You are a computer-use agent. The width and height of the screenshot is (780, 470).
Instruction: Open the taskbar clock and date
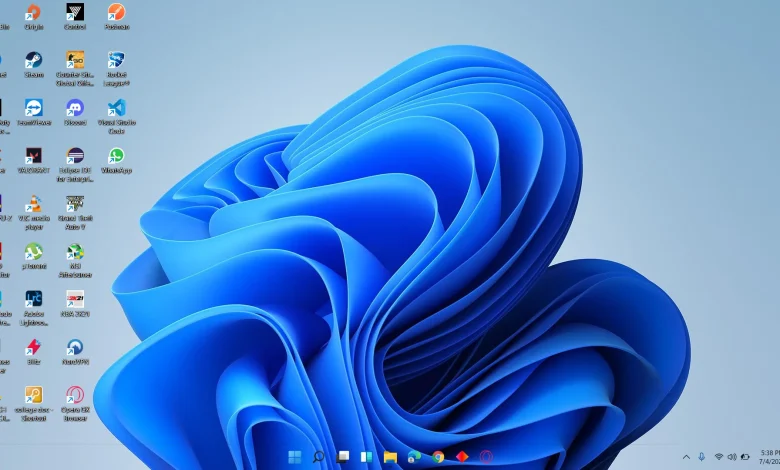[x=769, y=457]
